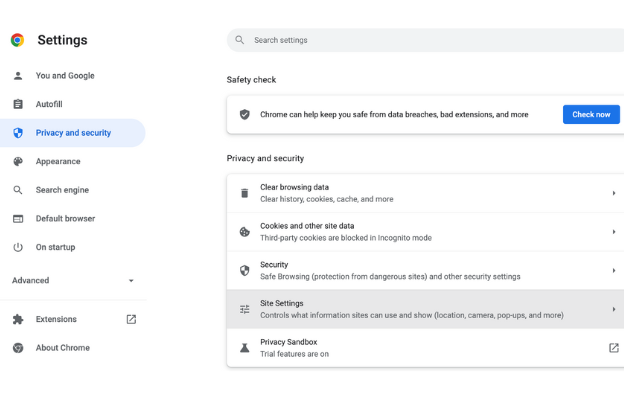Click the Appearance palette icon

point(18,161)
